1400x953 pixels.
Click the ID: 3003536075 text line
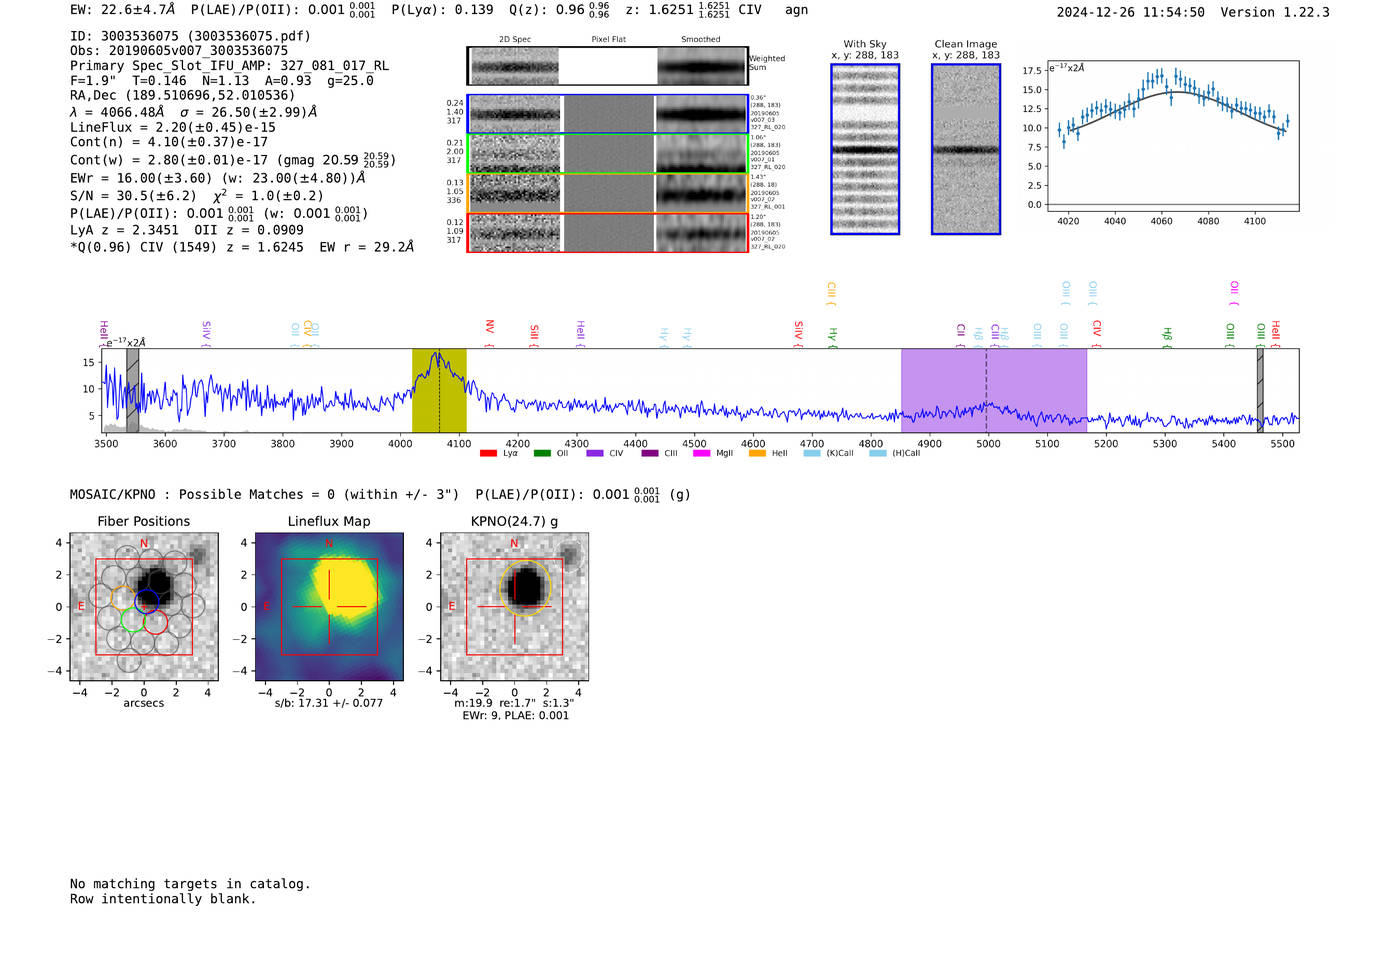point(190,36)
